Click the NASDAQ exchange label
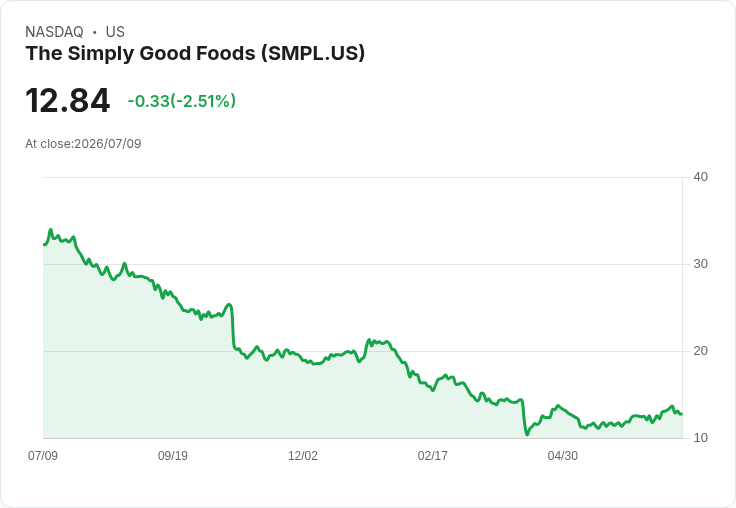This screenshot has width=736, height=508. point(54,32)
